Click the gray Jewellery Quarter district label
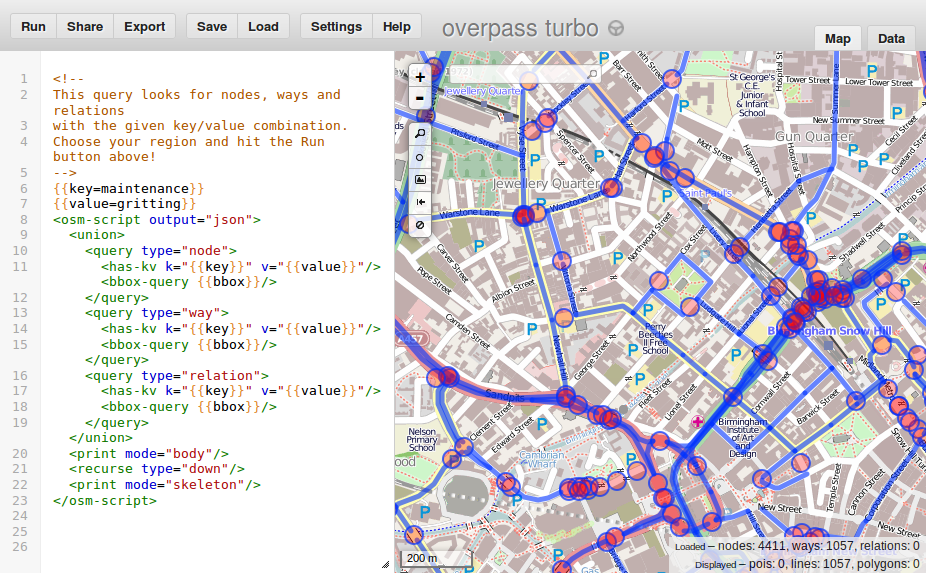Screen dimensions: 926x573 tap(546, 184)
